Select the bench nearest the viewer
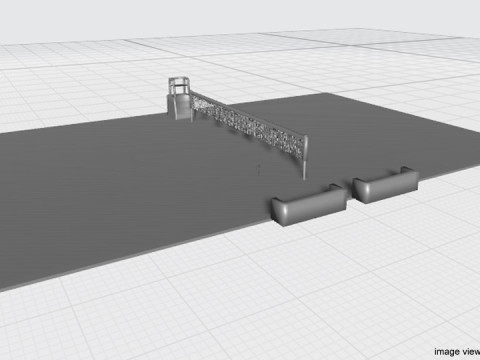Image resolution: width=480 pixels, height=360 pixels. [x=309, y=204]
